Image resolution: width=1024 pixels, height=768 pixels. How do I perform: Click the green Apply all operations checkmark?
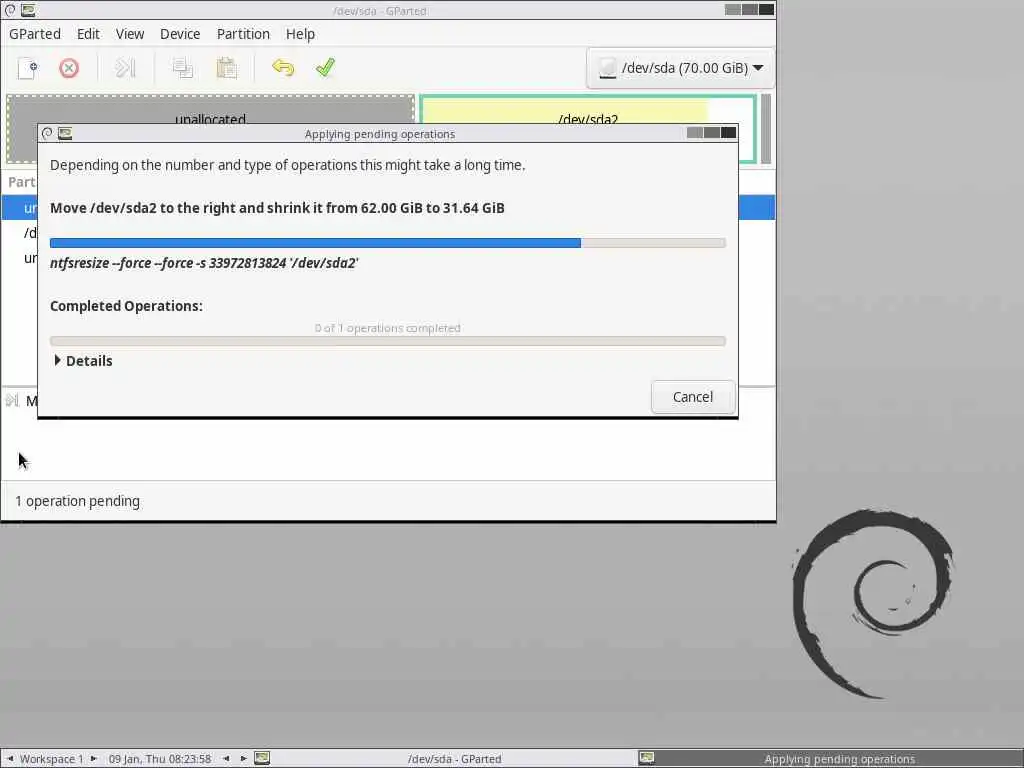[x=325, y=67]
